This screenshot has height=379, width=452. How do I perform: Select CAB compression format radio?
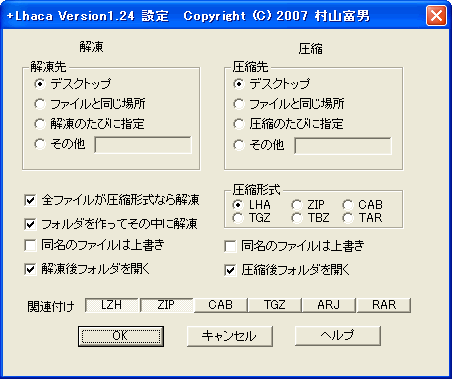(x=348, y=205)
